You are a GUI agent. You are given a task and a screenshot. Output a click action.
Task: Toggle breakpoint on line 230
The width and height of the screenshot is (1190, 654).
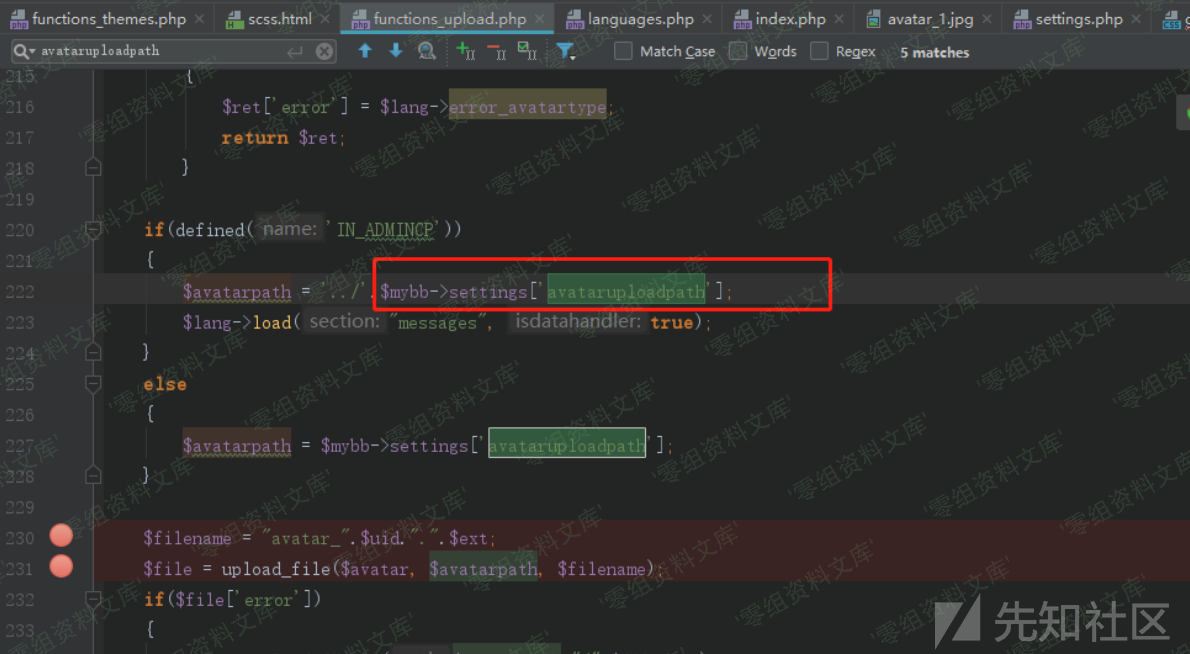[62, 537]
